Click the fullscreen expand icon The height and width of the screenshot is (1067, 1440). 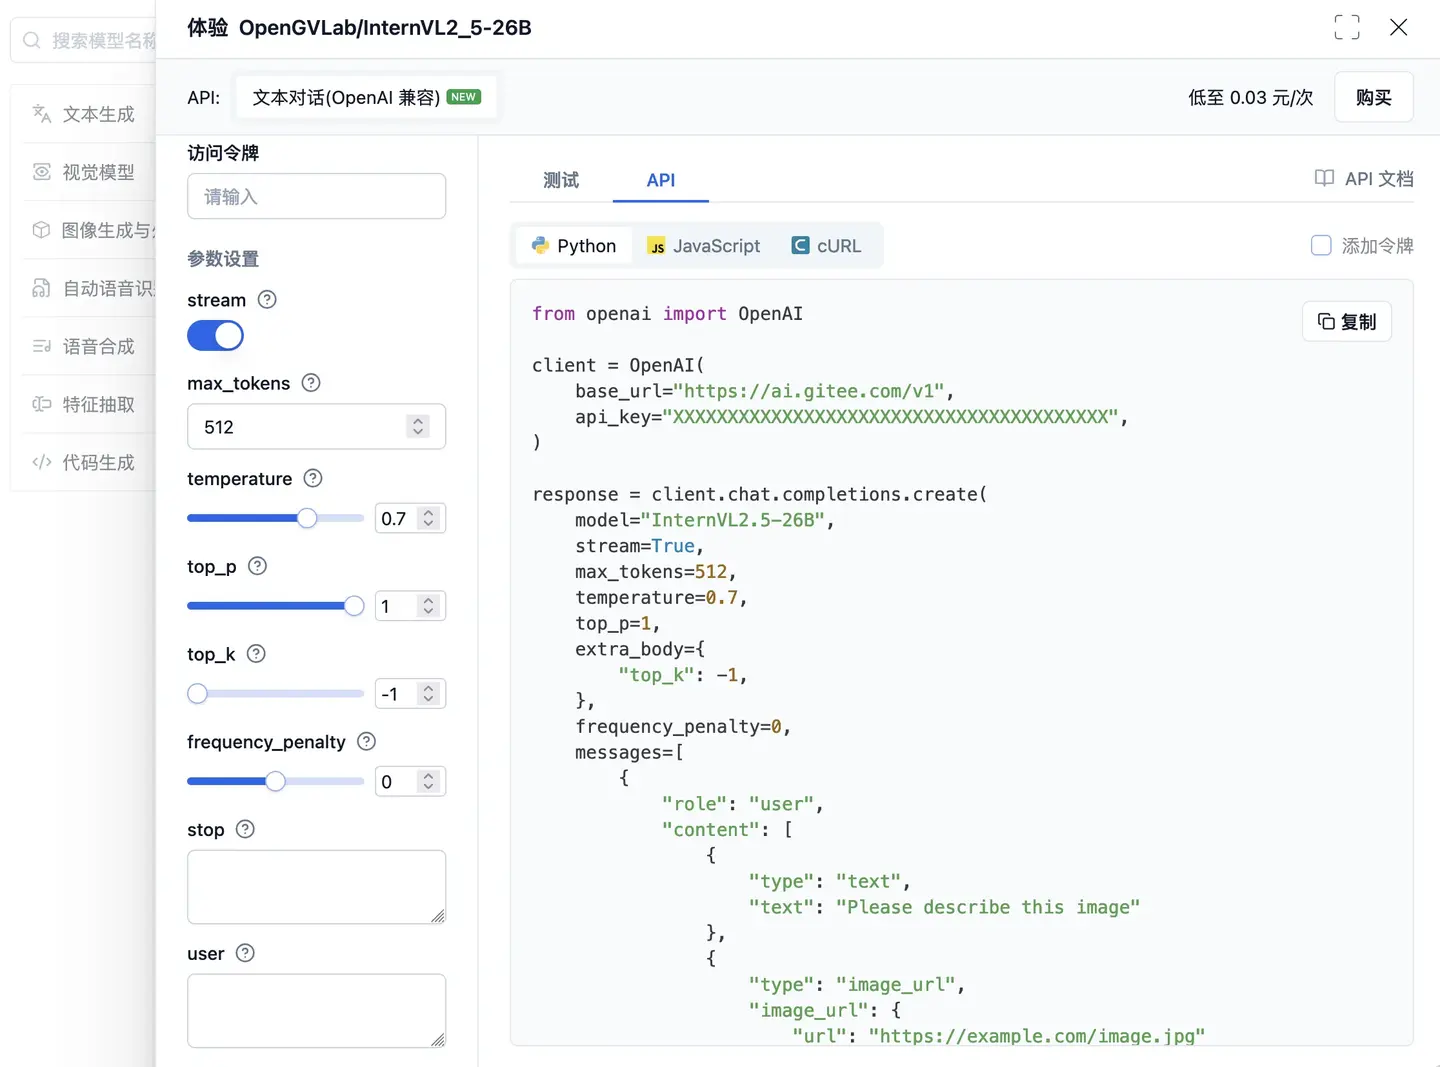[1347, 28]
